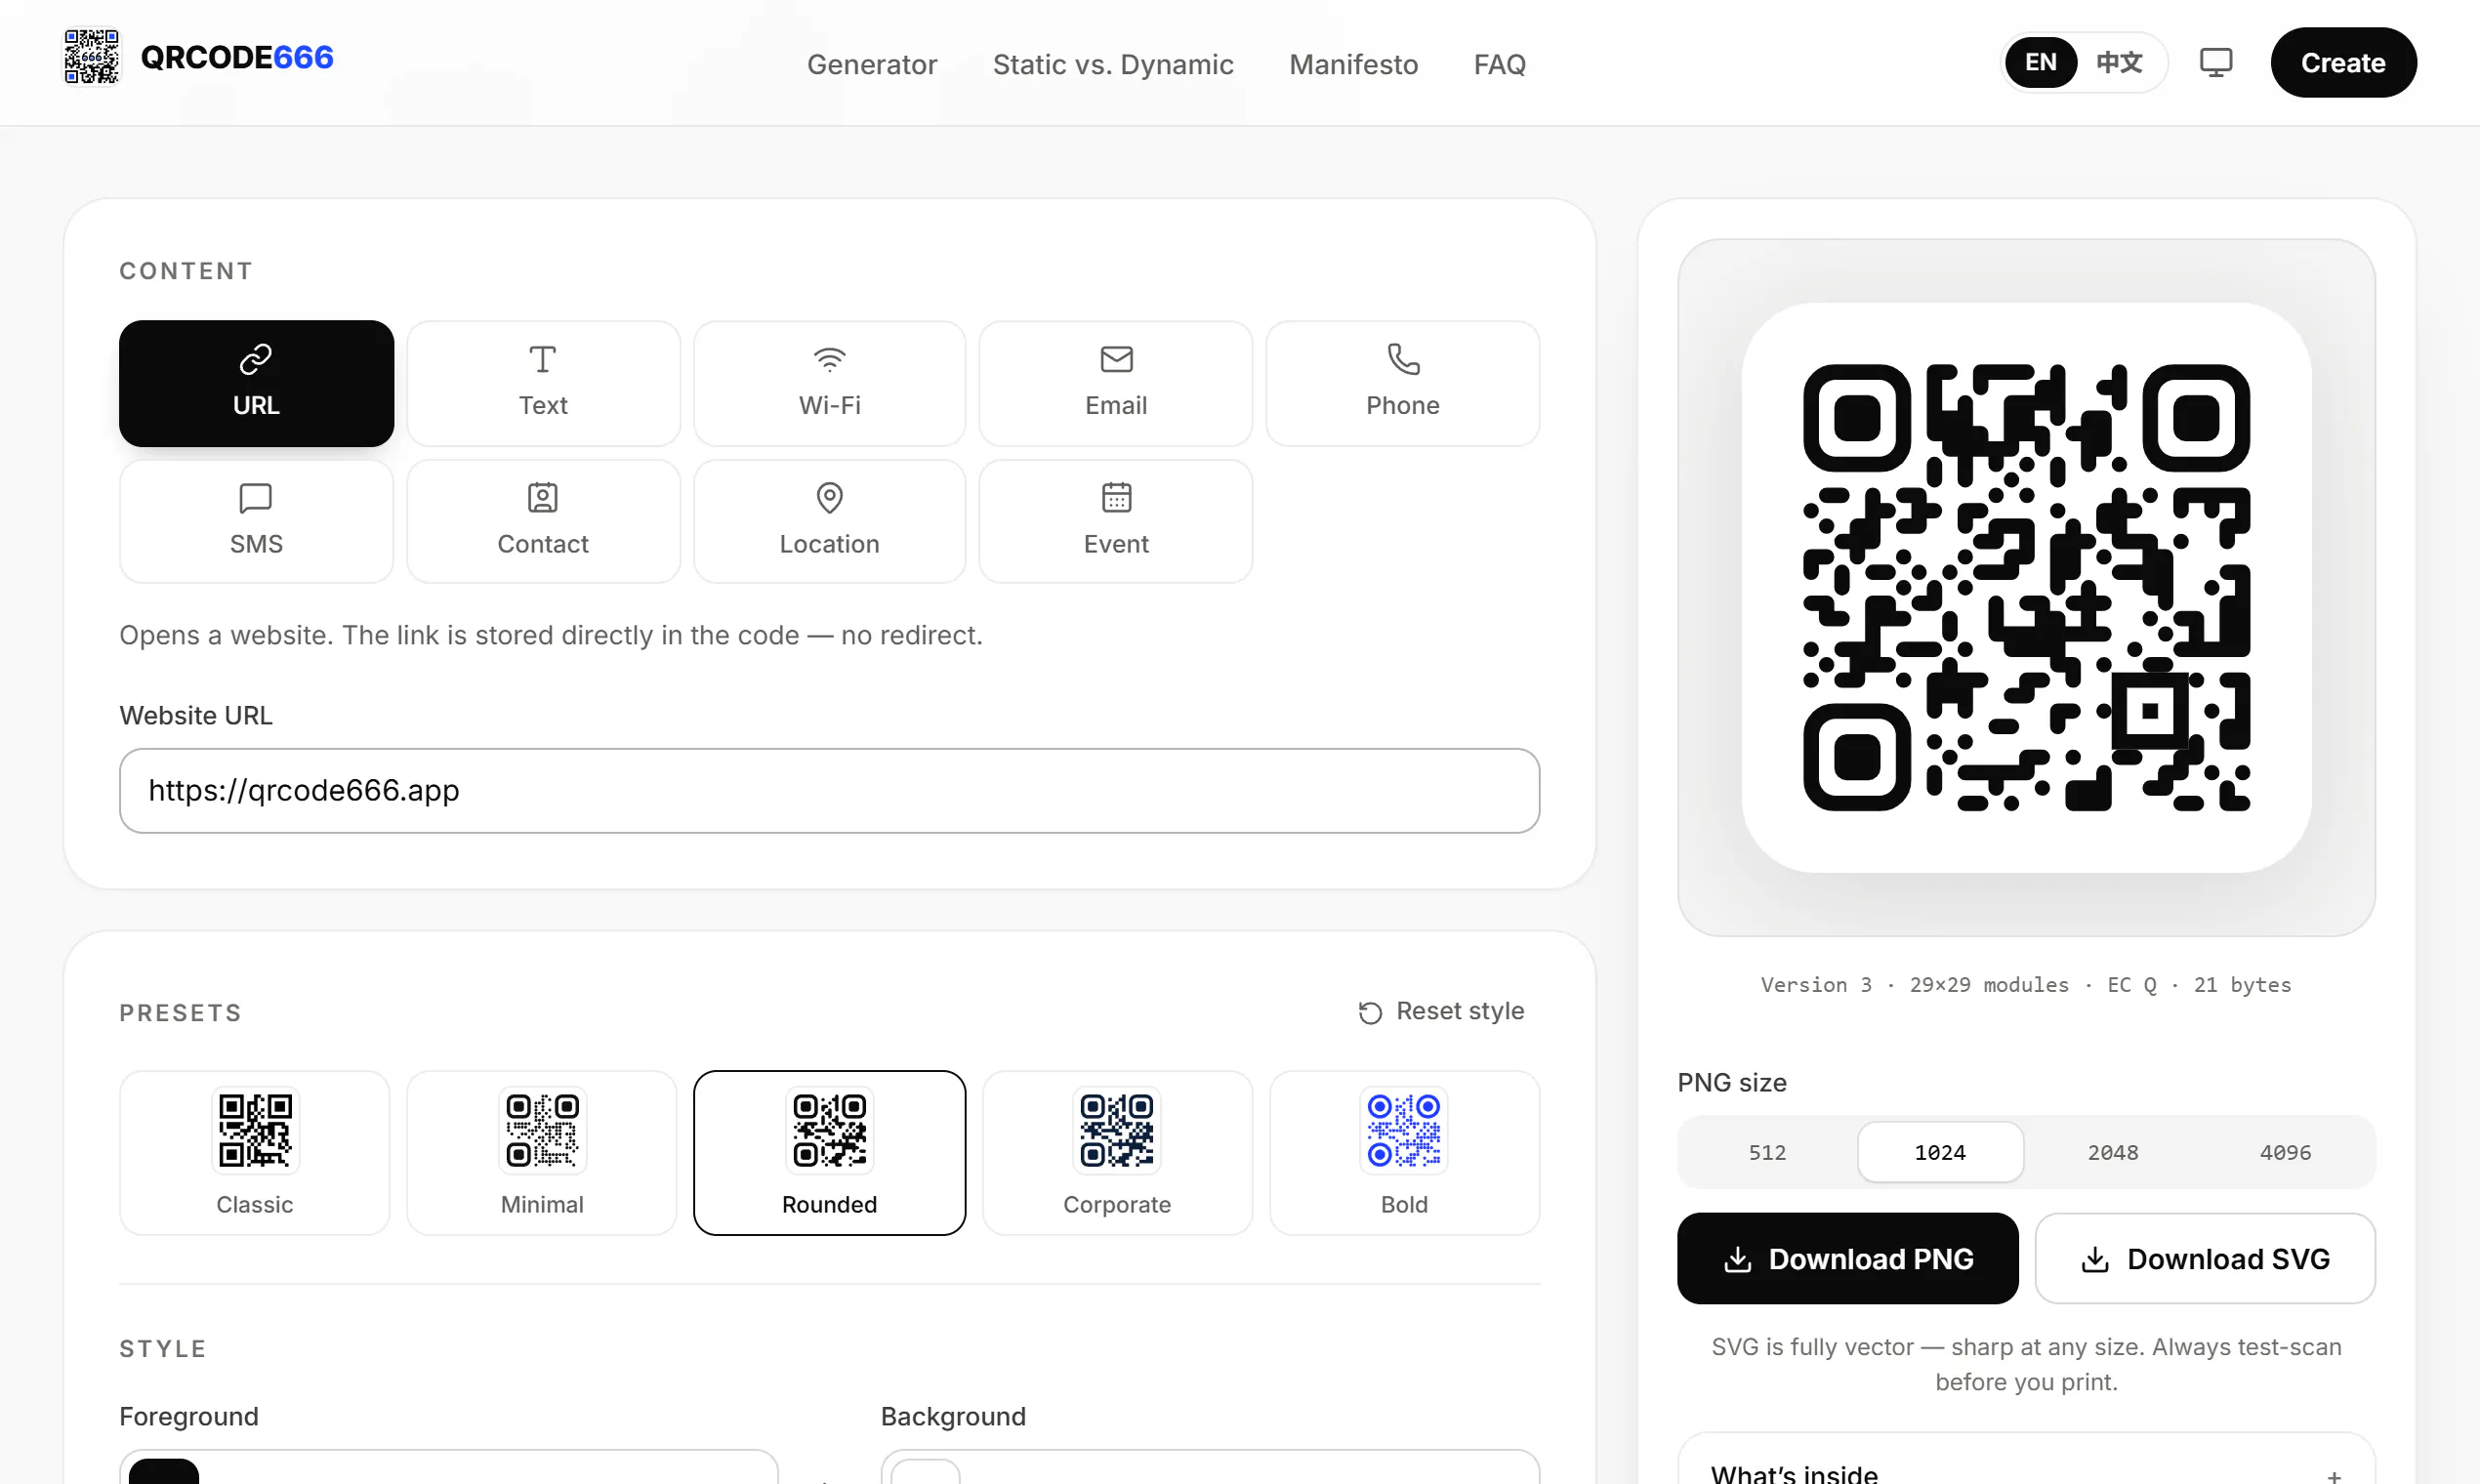Apply the Corporate preset

tap(1117, 1152)
